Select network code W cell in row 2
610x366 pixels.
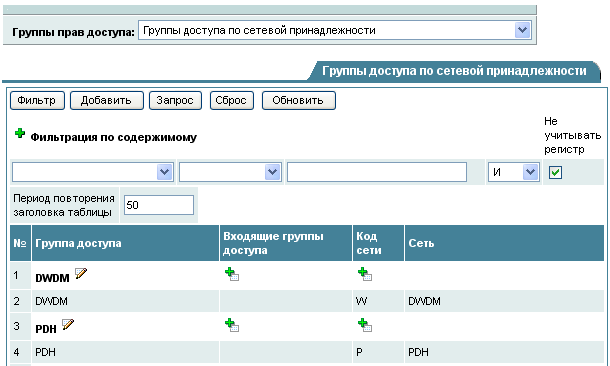(379, 301)
